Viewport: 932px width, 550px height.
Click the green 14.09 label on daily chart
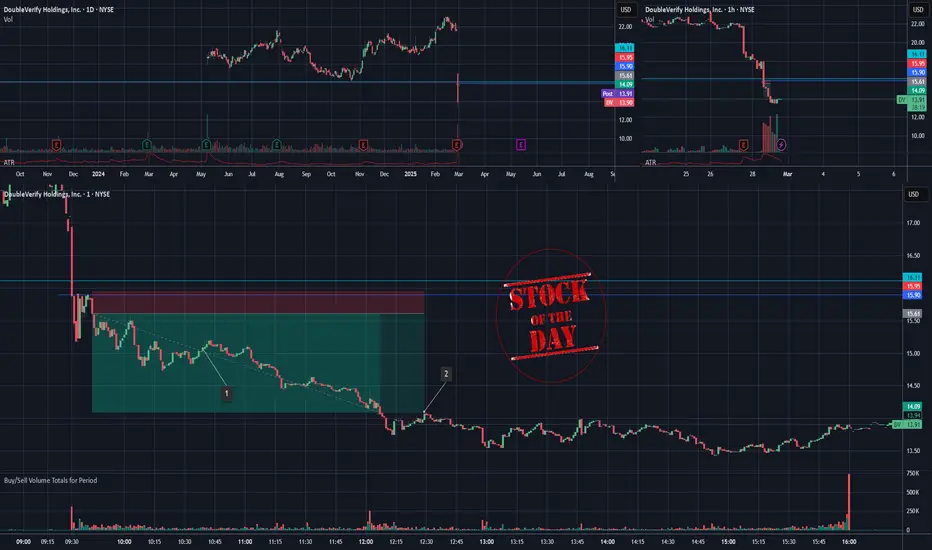[x=624, y=84]
